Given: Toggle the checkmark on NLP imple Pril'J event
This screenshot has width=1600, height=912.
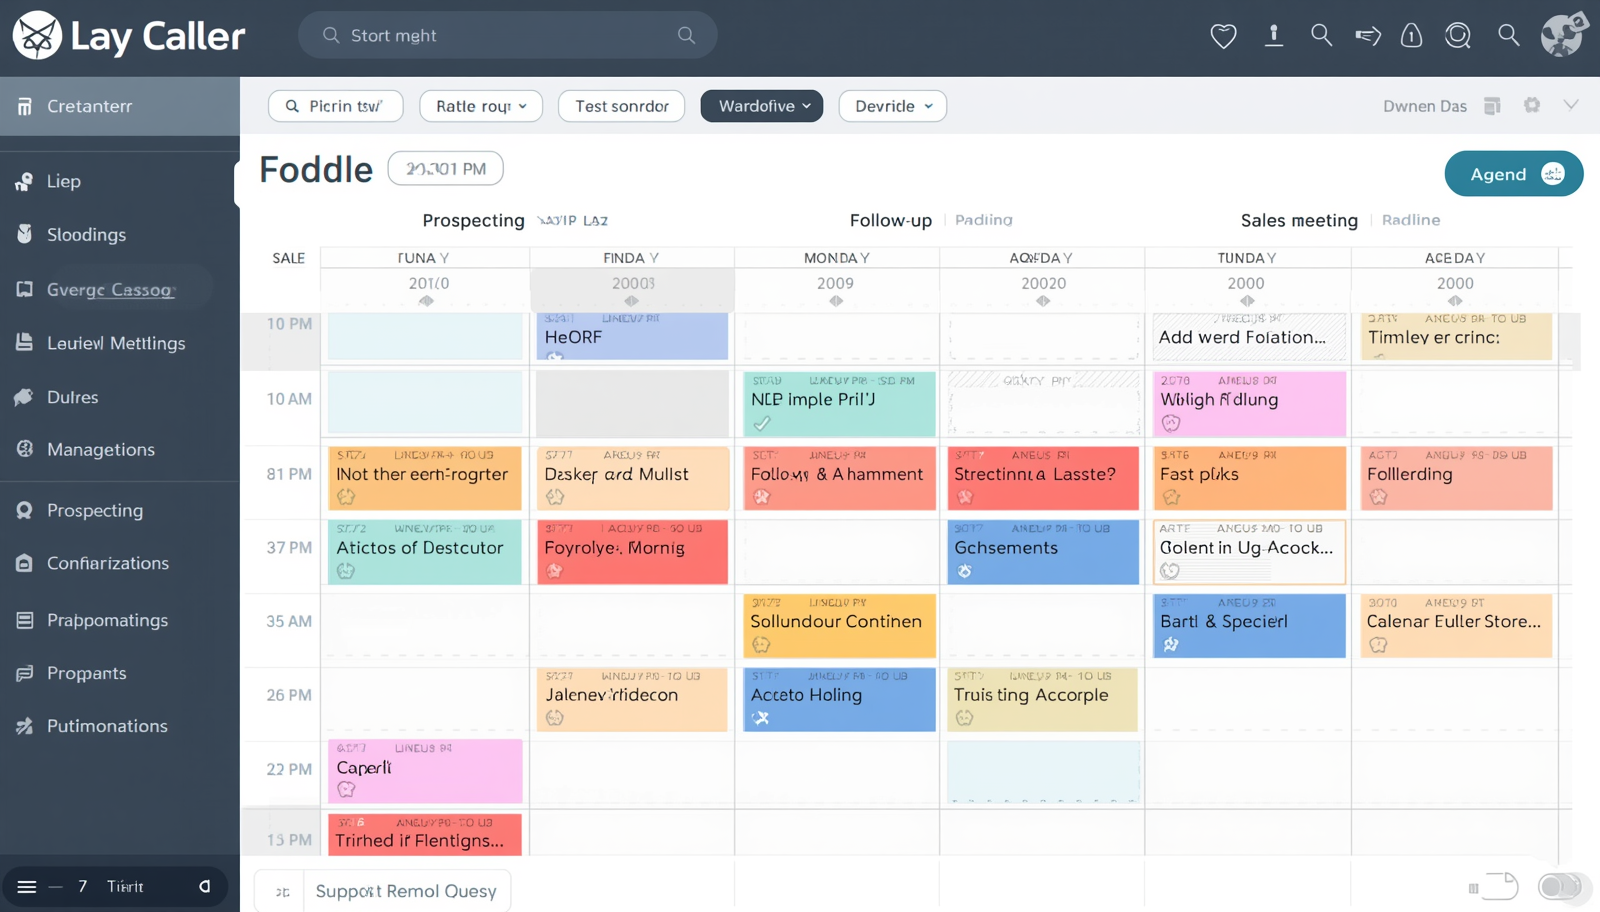Looking at the screenshot, I should (x=762, y=423).
